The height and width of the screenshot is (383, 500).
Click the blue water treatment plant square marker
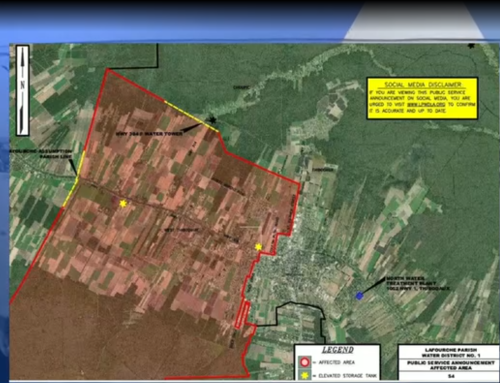[359, 296]
